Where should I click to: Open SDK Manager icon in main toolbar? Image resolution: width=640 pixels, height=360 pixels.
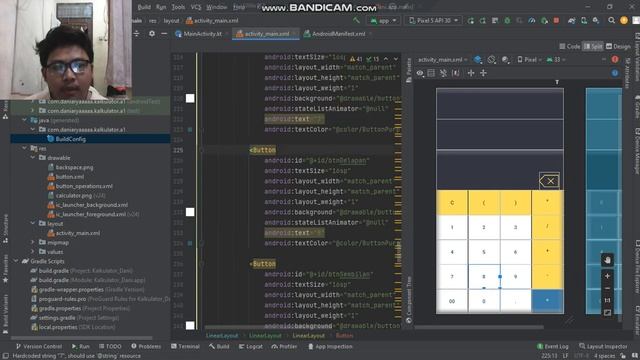point(596,20)
